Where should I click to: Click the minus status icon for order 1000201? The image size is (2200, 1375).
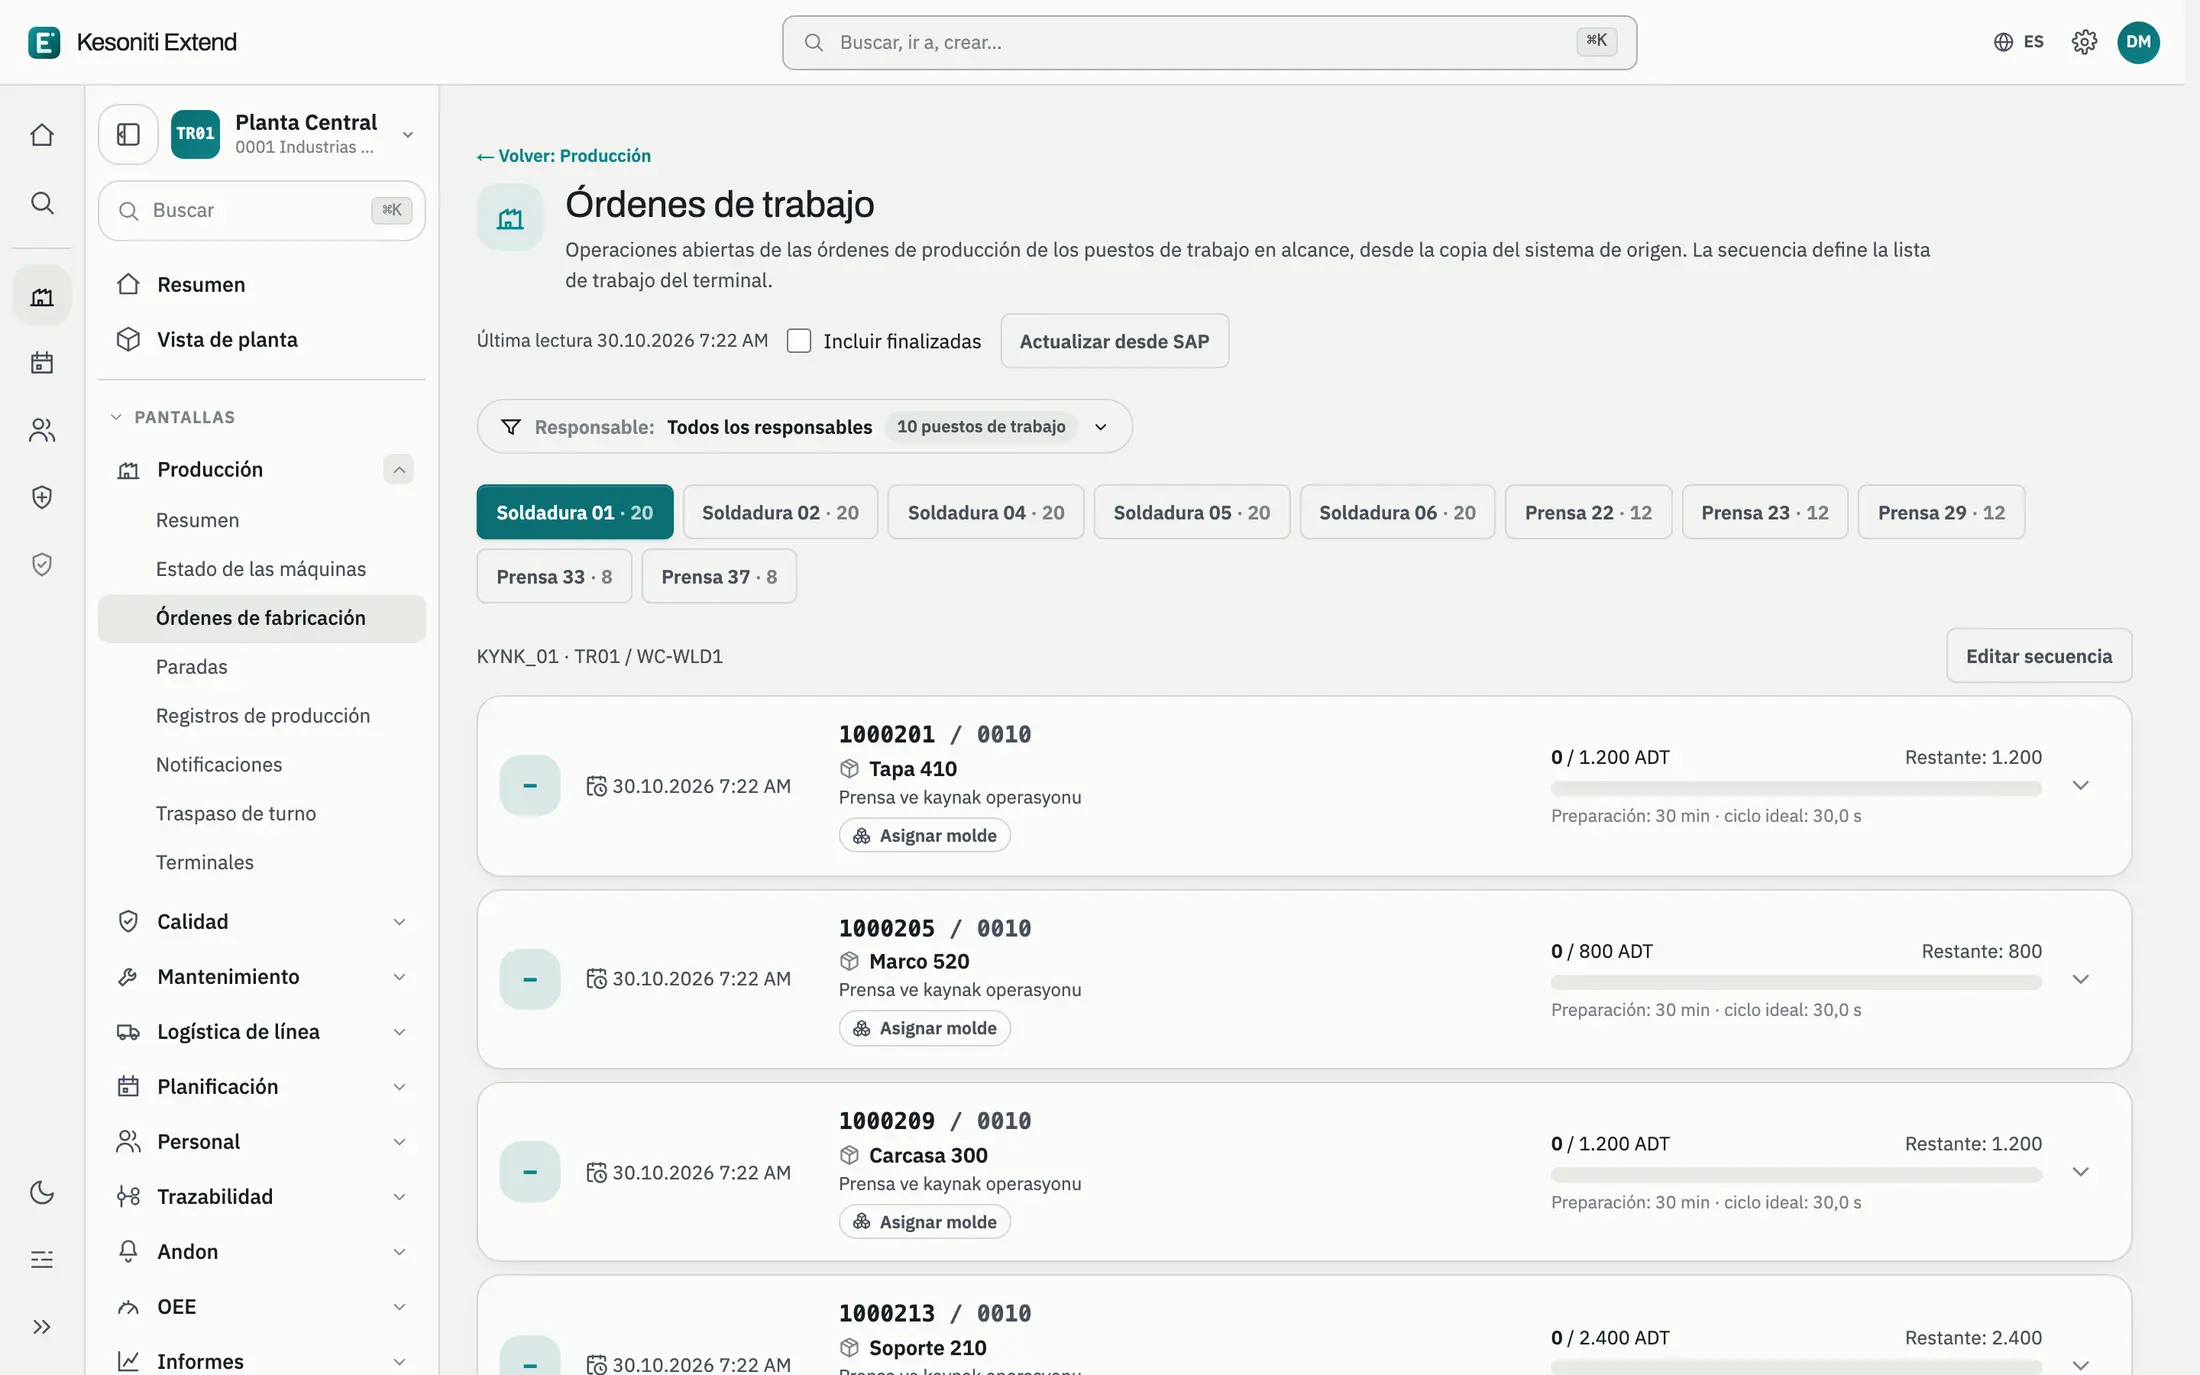click(x=530, y=786)
